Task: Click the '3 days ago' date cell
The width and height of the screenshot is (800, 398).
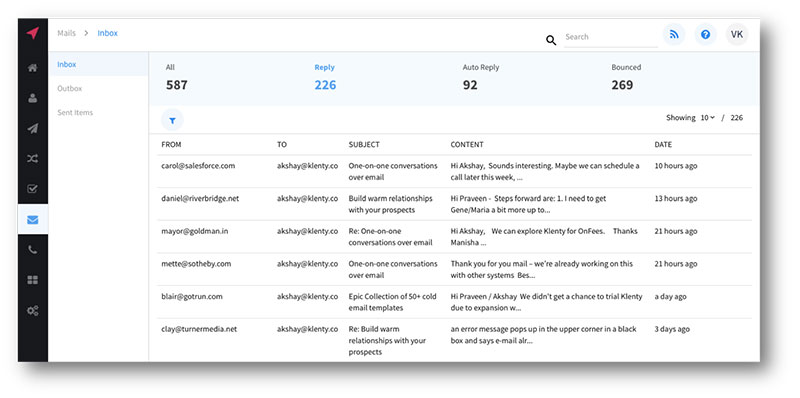Action: click(x=672, y=329)
